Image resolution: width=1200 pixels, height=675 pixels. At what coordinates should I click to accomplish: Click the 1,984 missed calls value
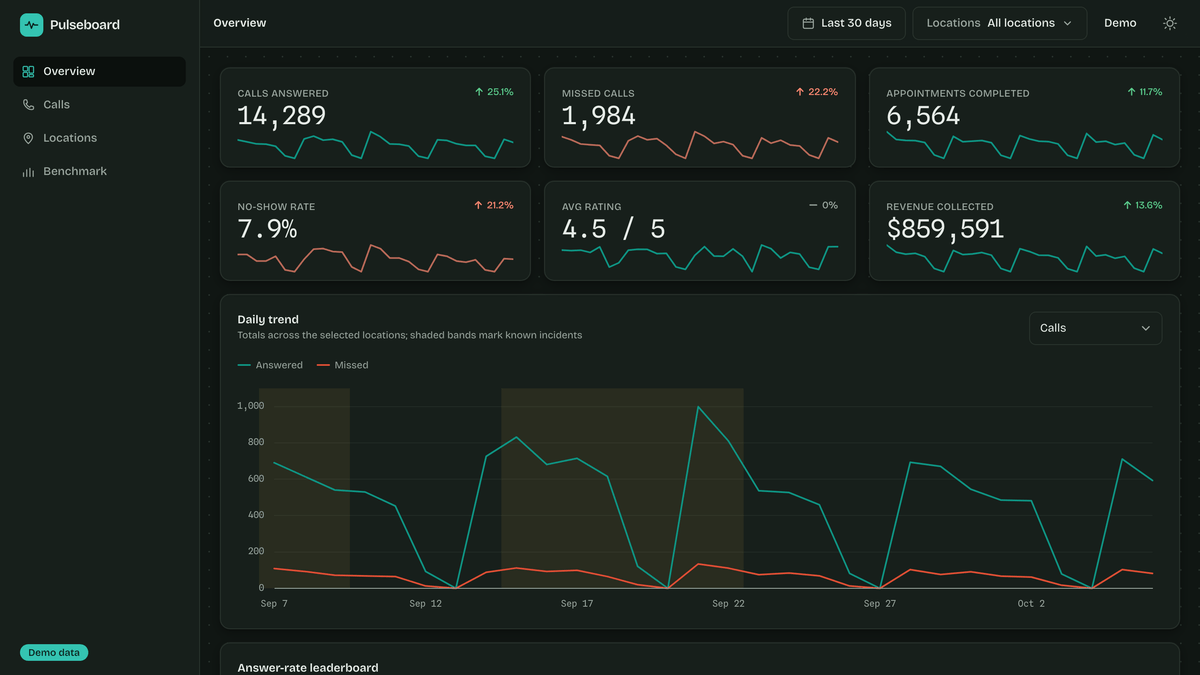[599, 116]
